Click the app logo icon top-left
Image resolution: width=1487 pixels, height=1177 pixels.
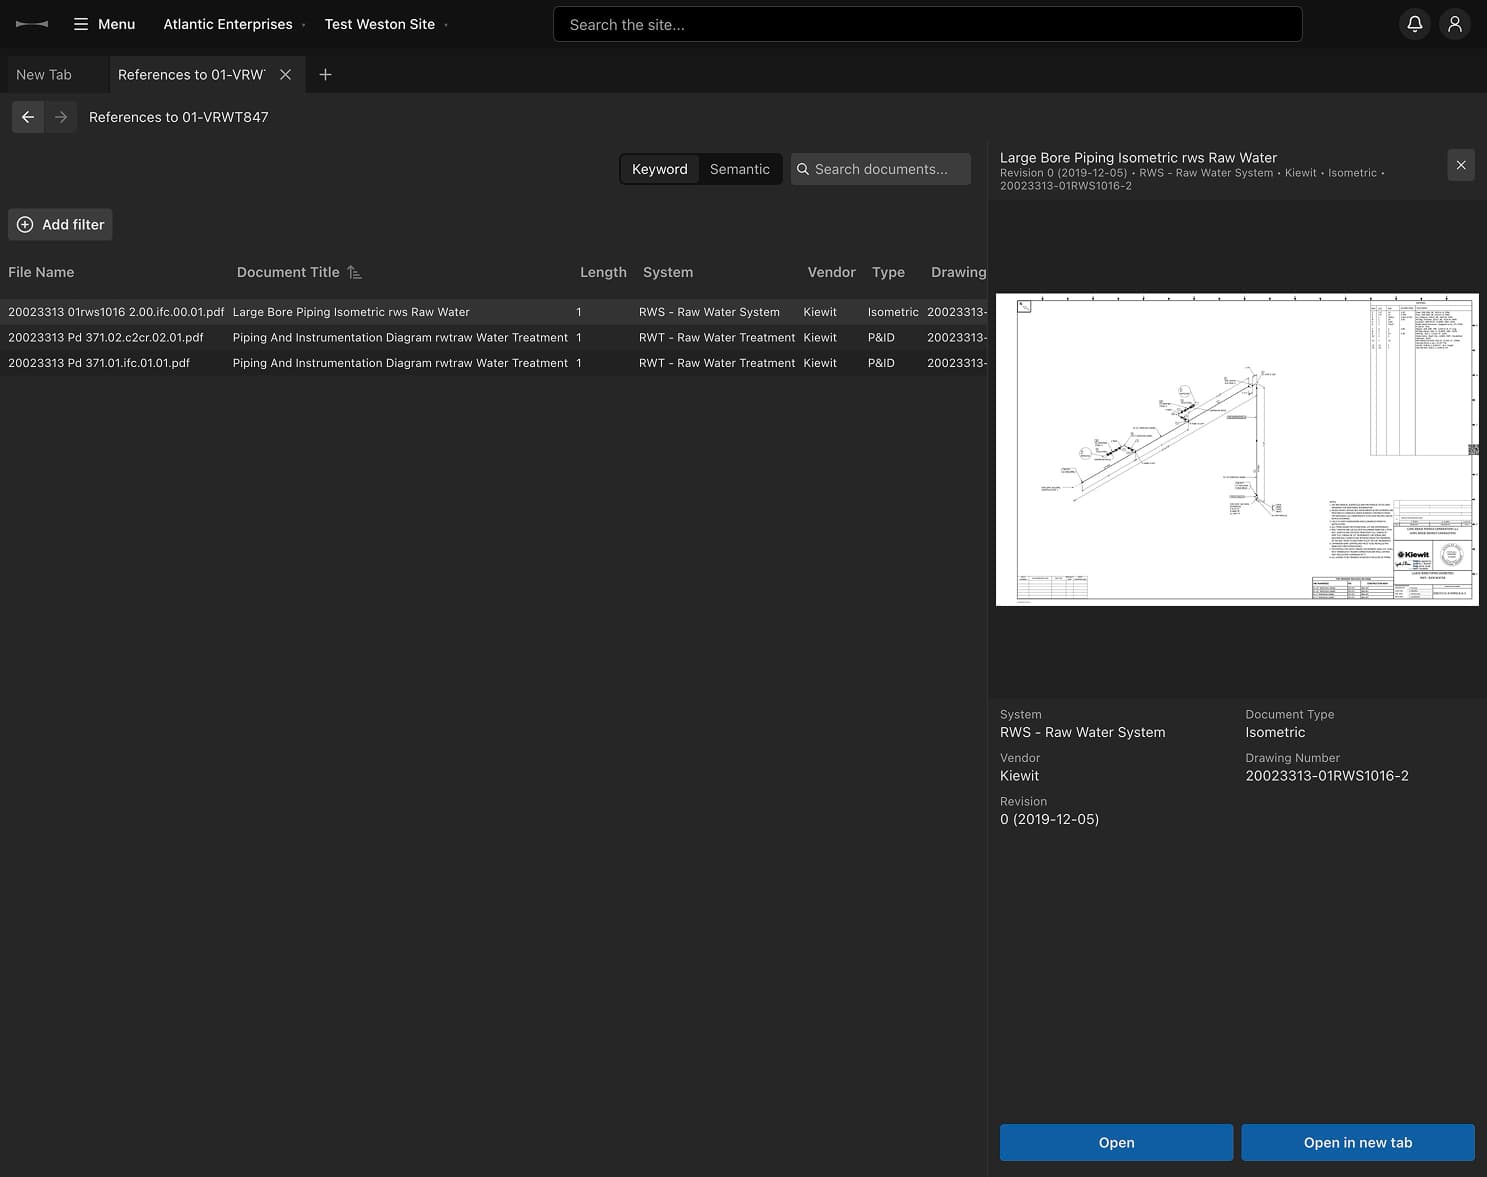(x=30, y=24)
